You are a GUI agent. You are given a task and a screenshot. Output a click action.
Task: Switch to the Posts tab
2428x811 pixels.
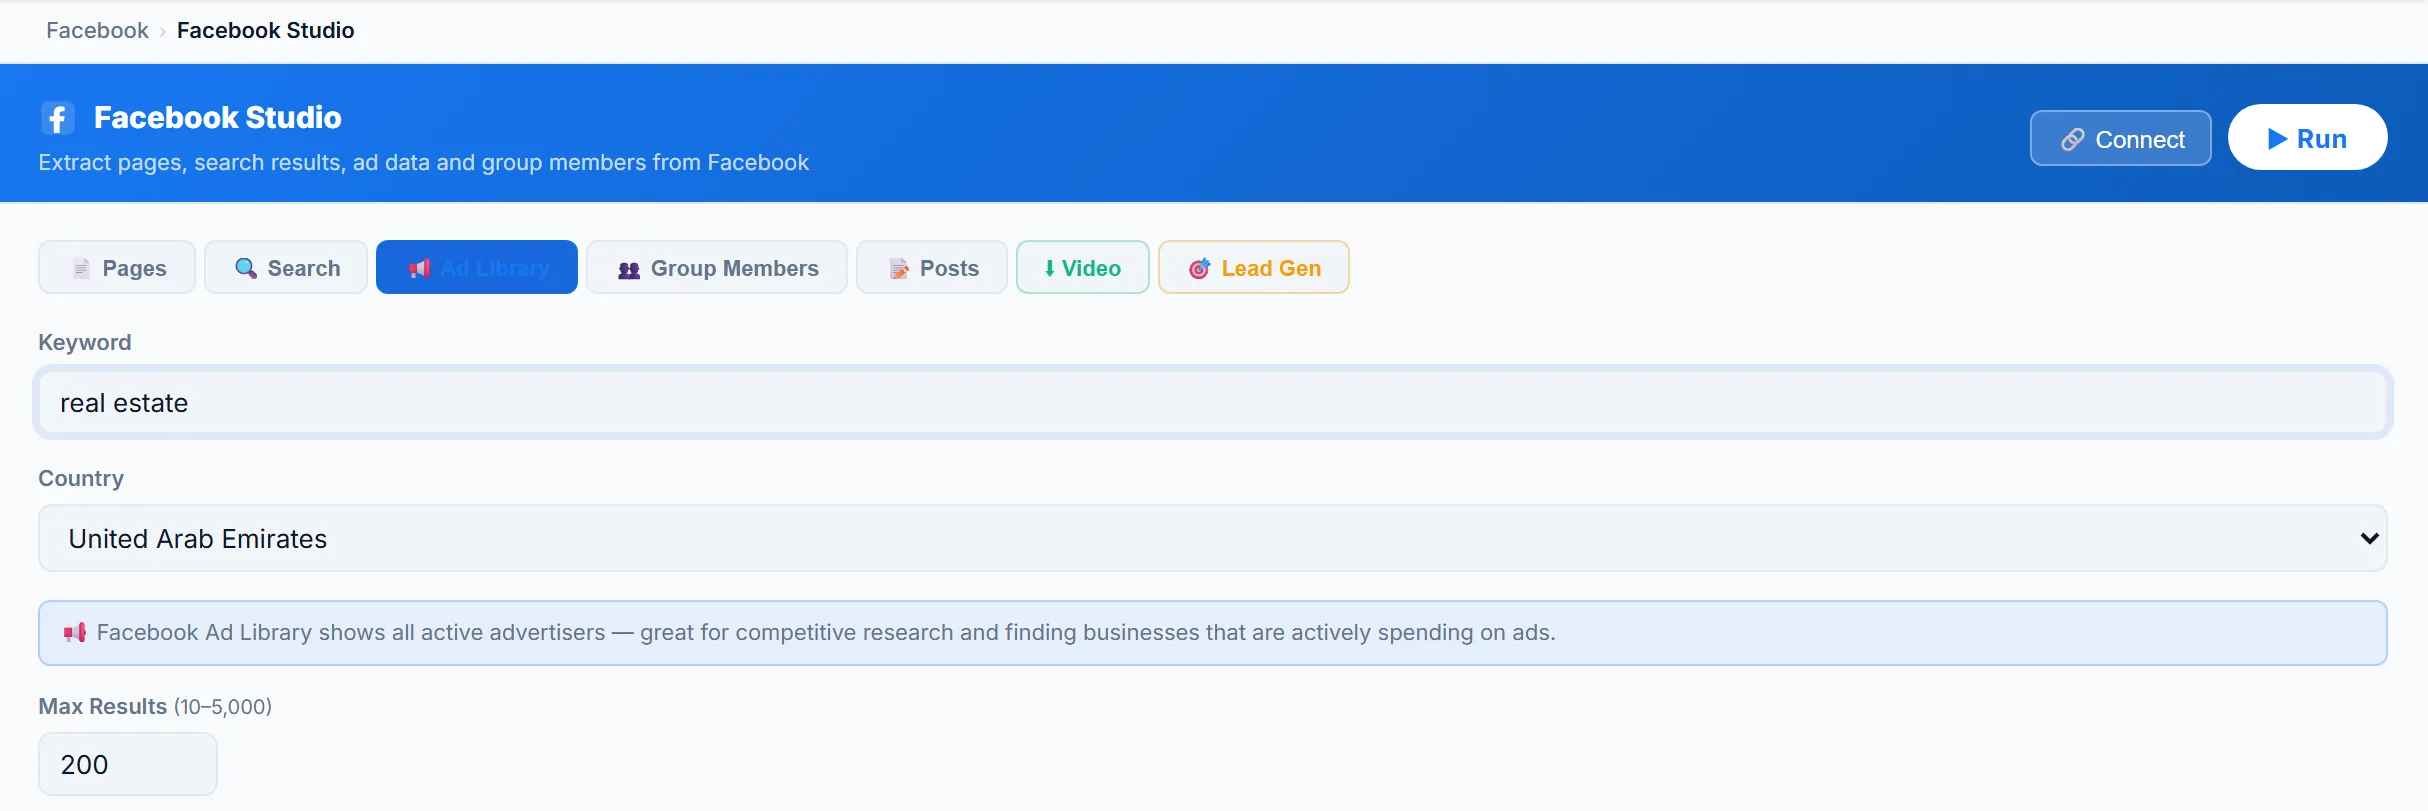pos(932,267)
